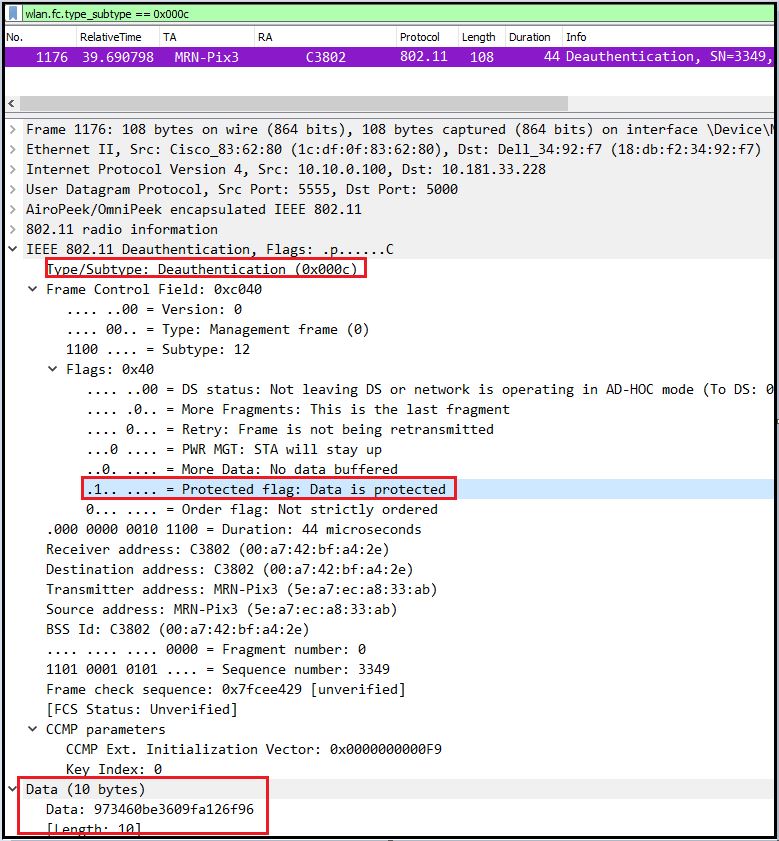Select Fragment number: 0 line
779x841 pixels.
(206, 649)
